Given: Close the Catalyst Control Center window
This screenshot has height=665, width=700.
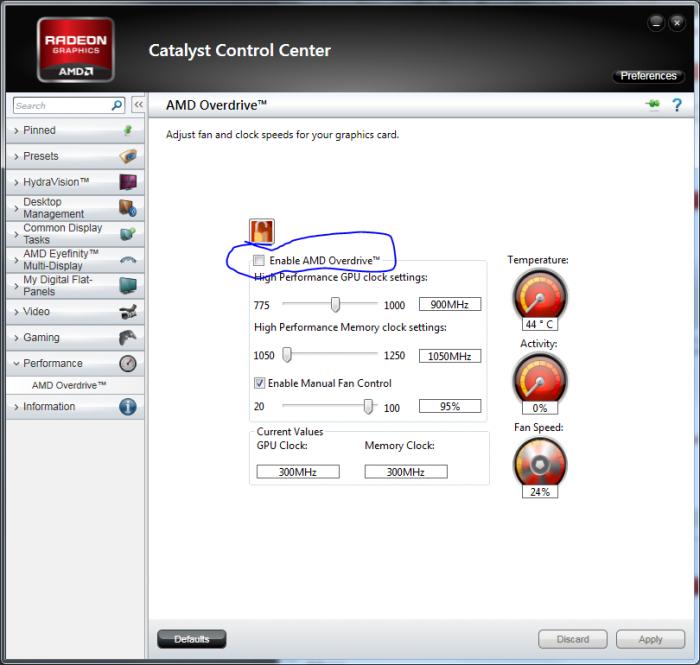Looking at the screenshot, I should 677,23.
